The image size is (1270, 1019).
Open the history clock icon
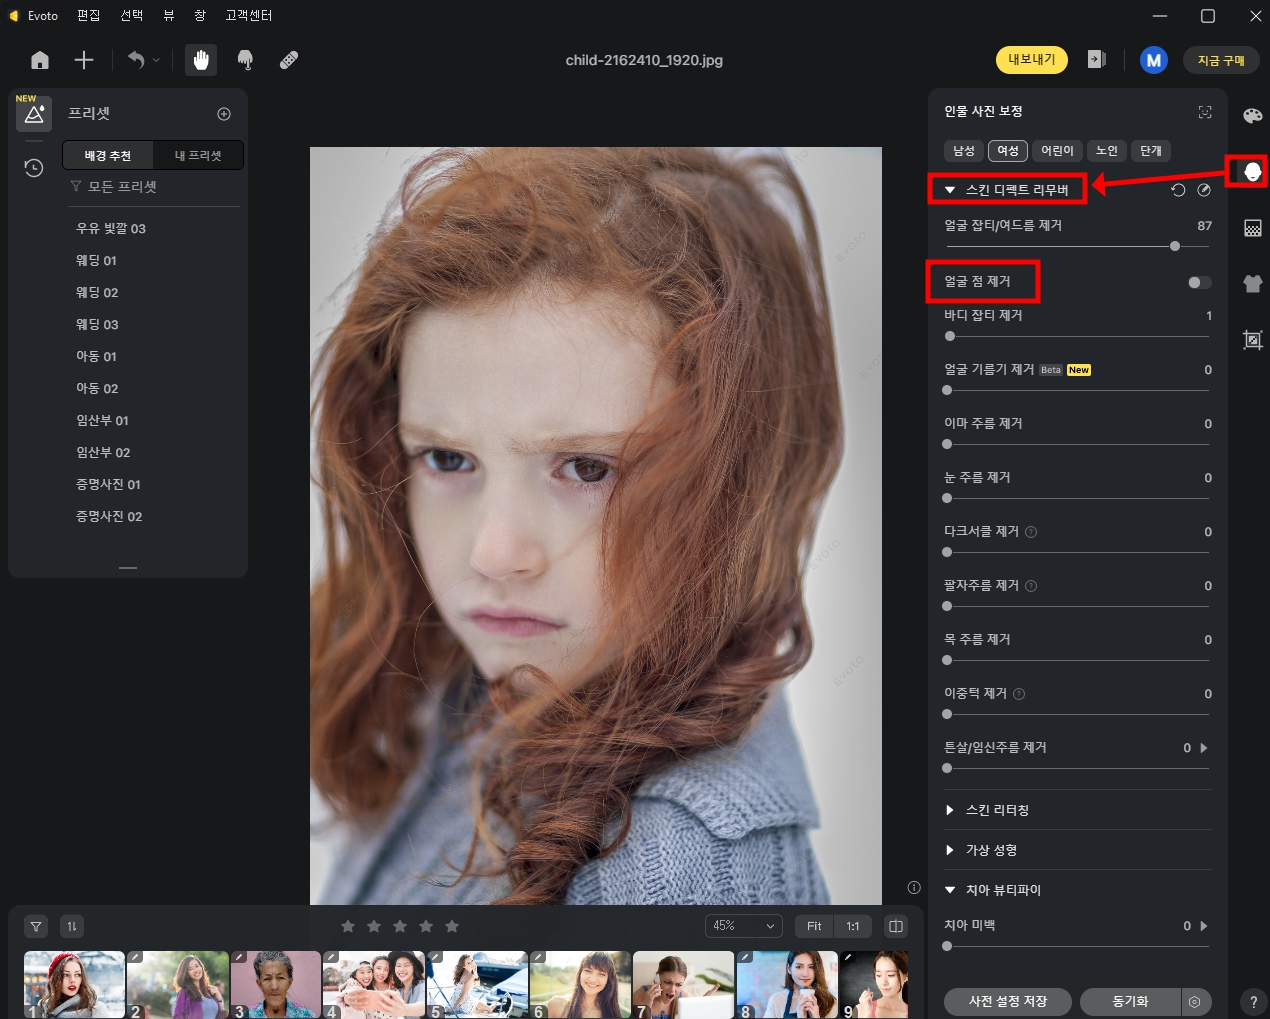(x=34, y=167)
